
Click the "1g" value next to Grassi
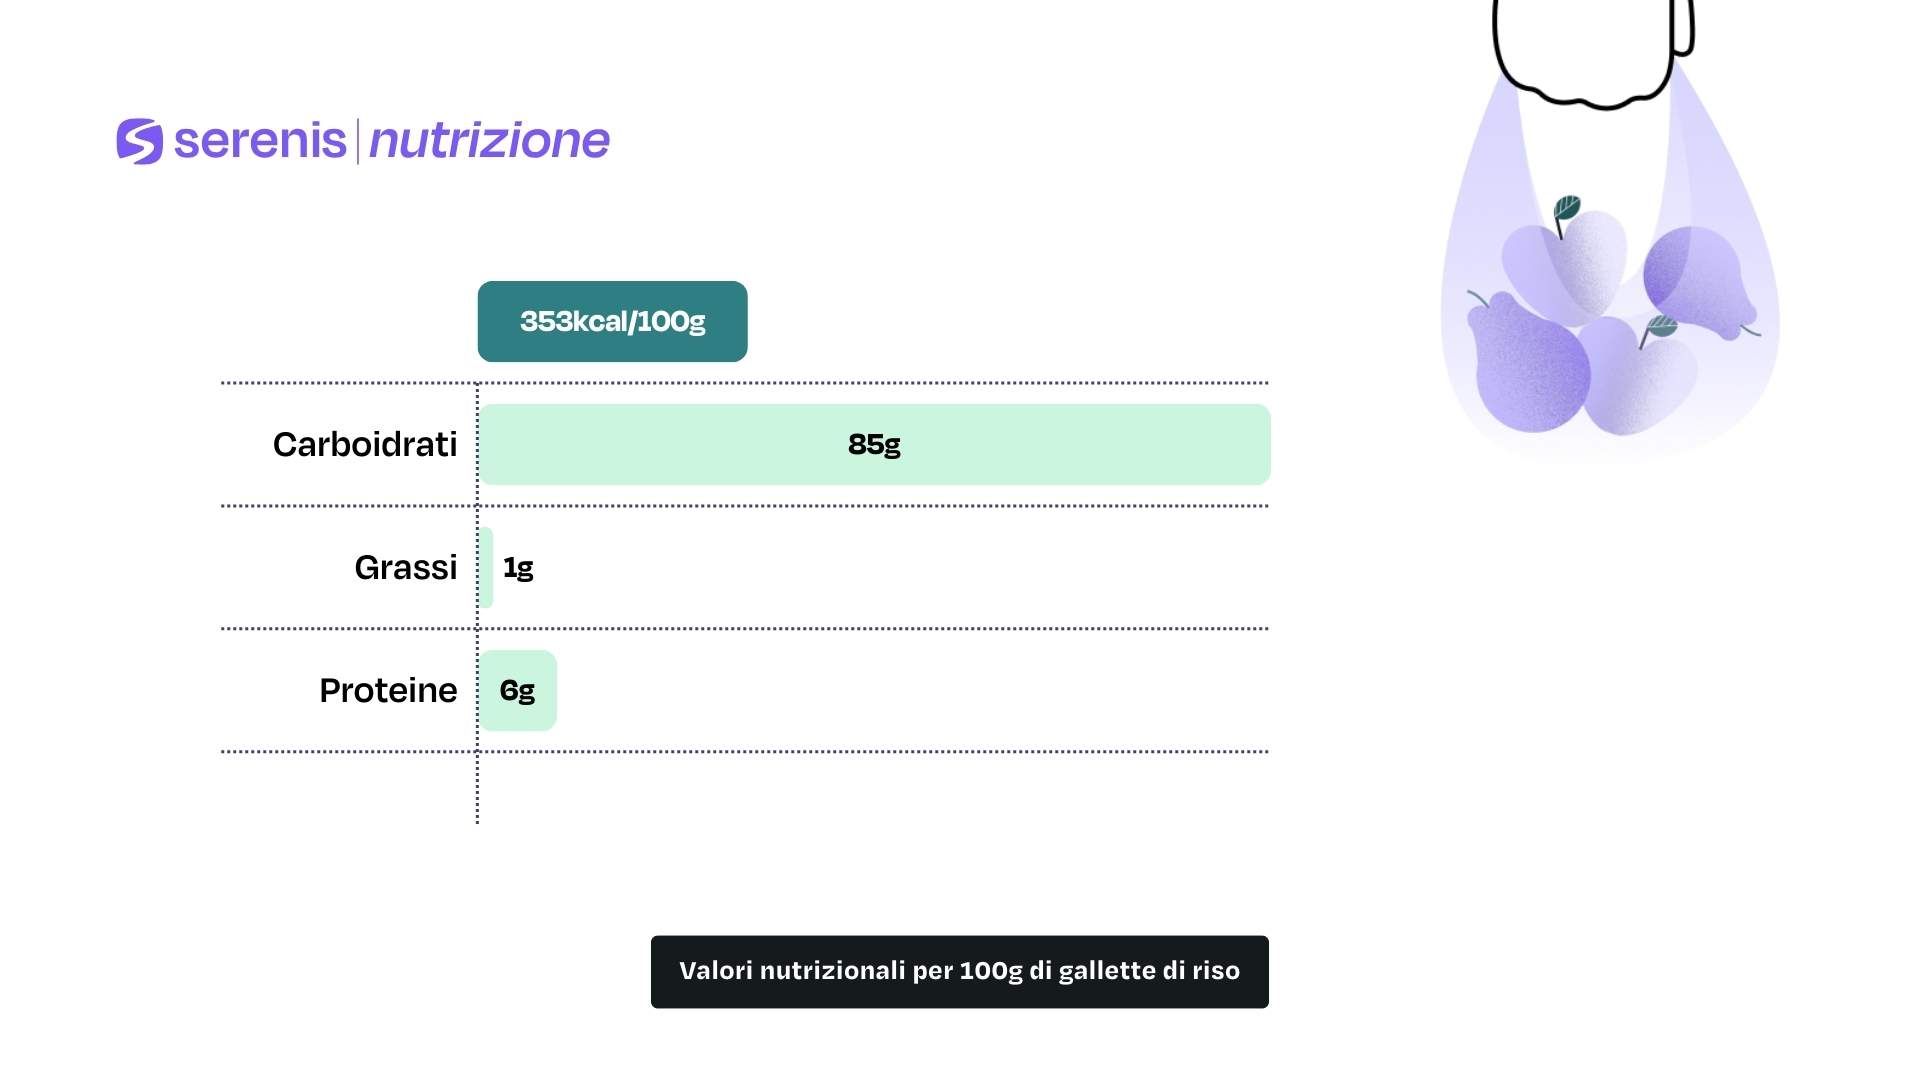[x=518, y=568]
